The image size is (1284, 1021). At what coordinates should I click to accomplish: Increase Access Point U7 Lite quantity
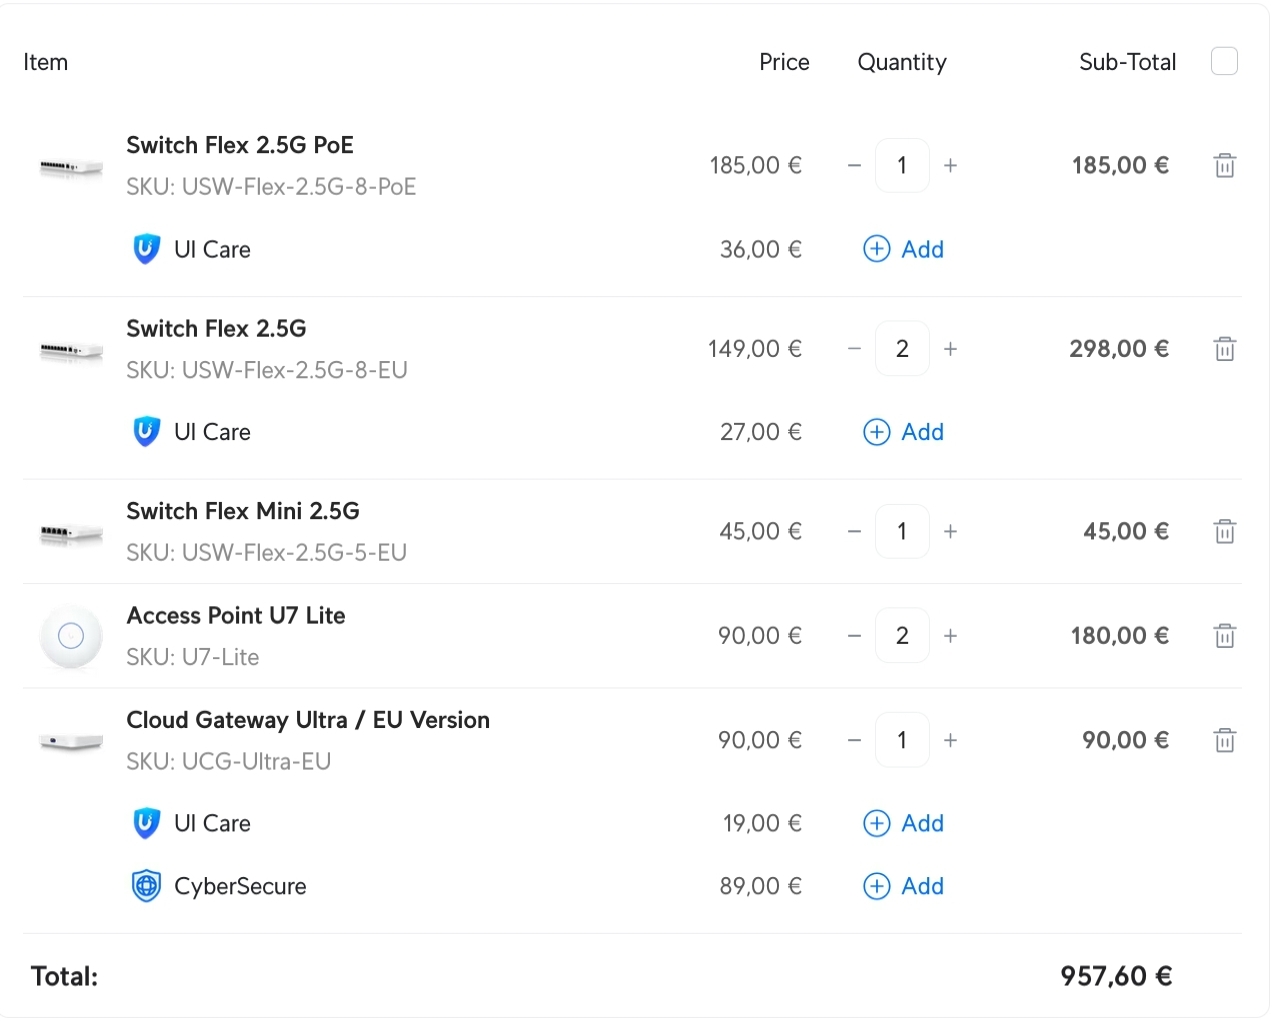click(950, 636)
